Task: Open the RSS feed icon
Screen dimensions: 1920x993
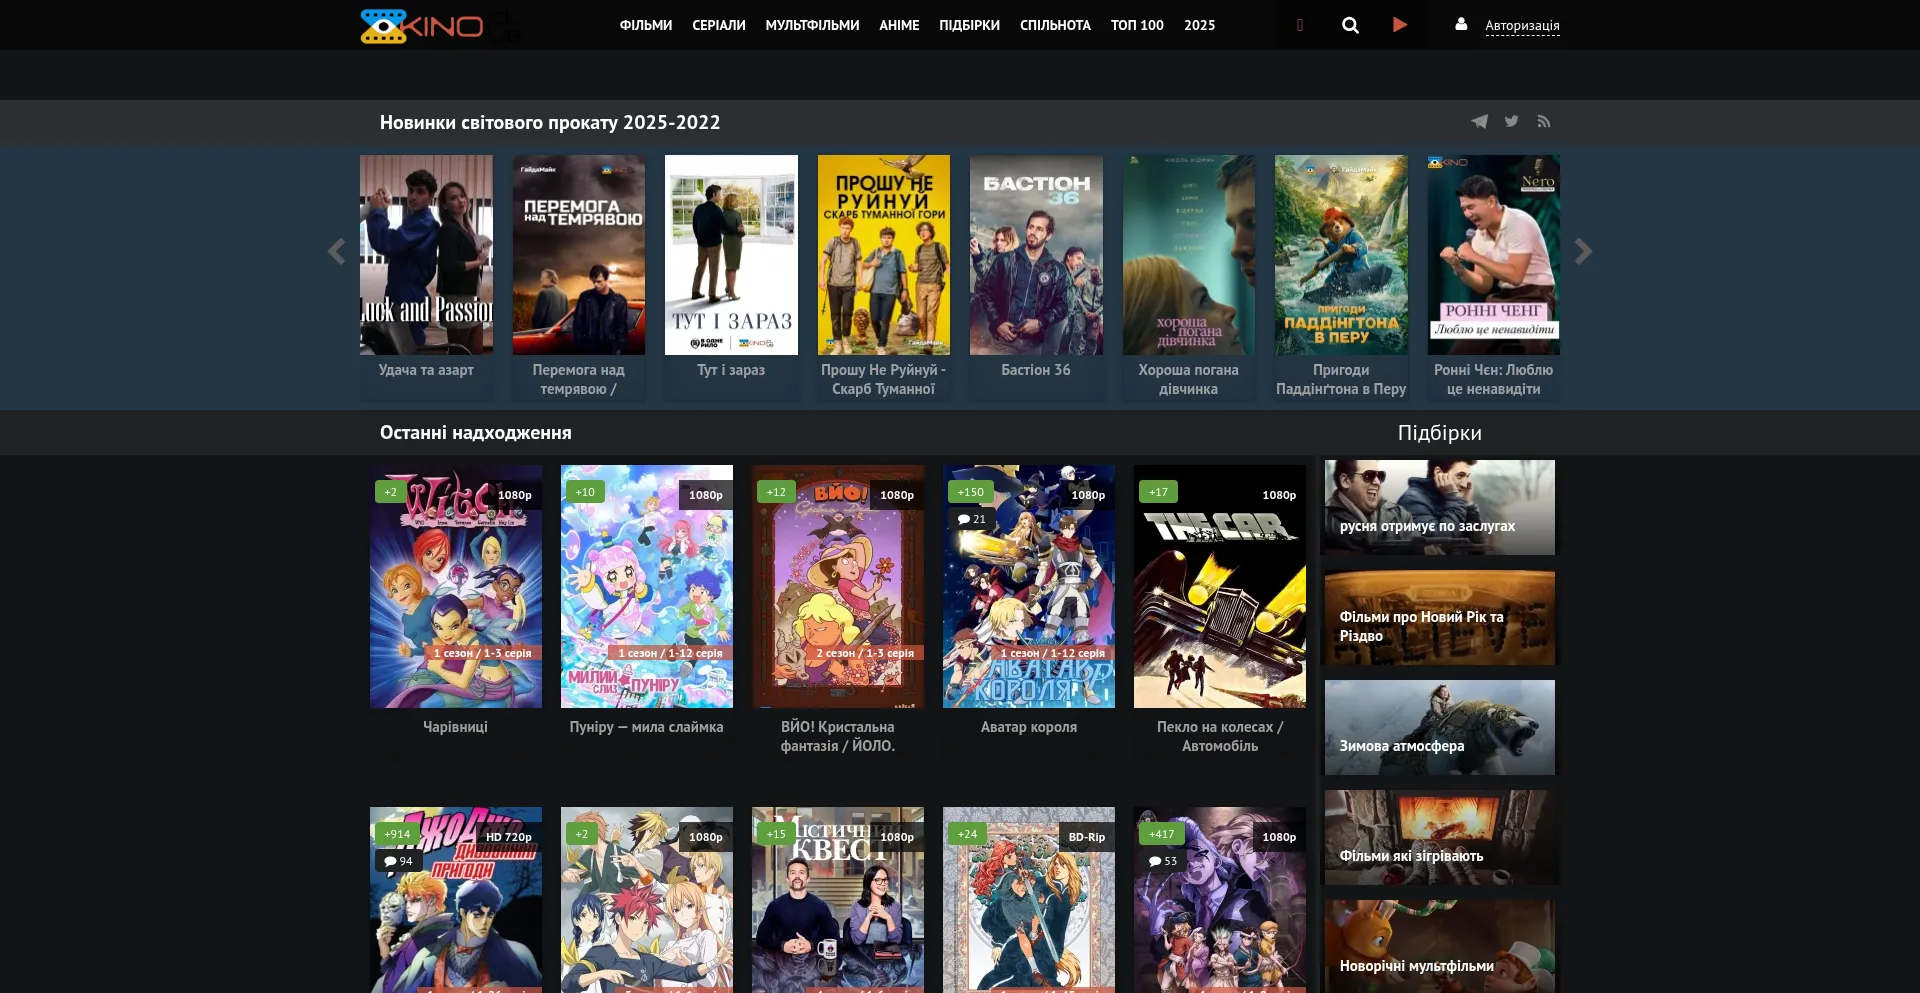Action: 1544,122
